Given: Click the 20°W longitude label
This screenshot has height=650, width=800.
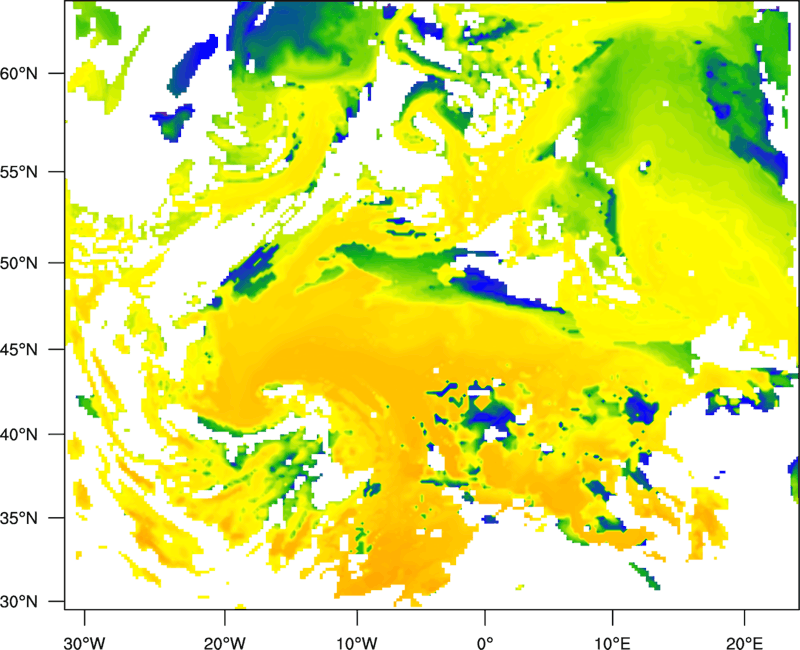Looking at the screenshot, I should [x=224, y=643].
